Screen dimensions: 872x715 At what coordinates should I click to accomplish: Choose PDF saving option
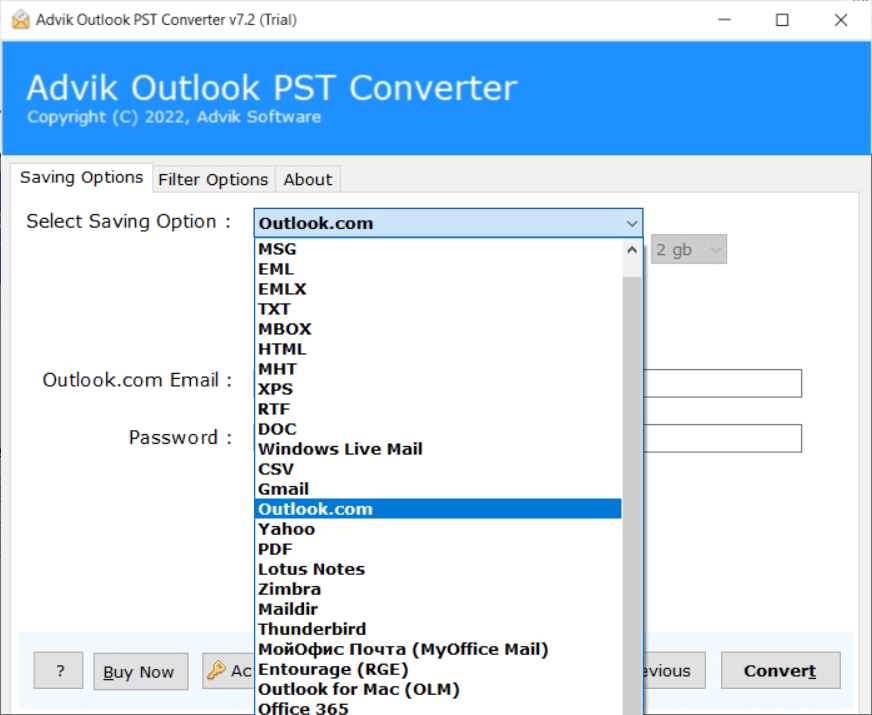tap(438, 549)
